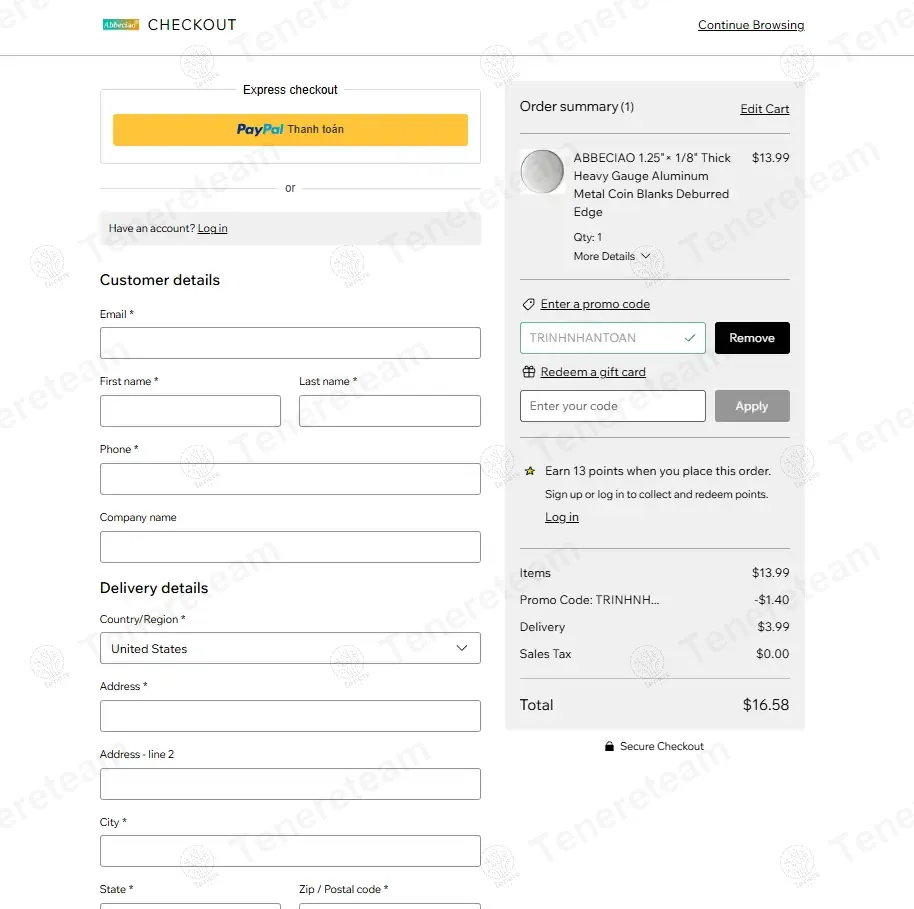The width and height of the screenshot is (914, 909).
Task: Focus the First name field
Action: (x=190, y=411)
